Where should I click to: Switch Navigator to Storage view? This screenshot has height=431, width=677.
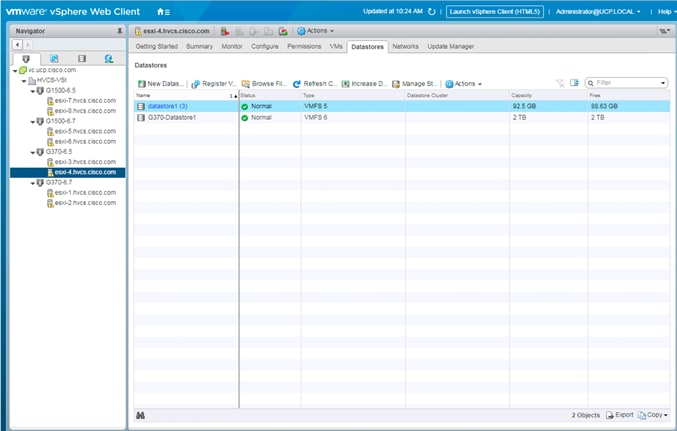click(x=82, y=59)
